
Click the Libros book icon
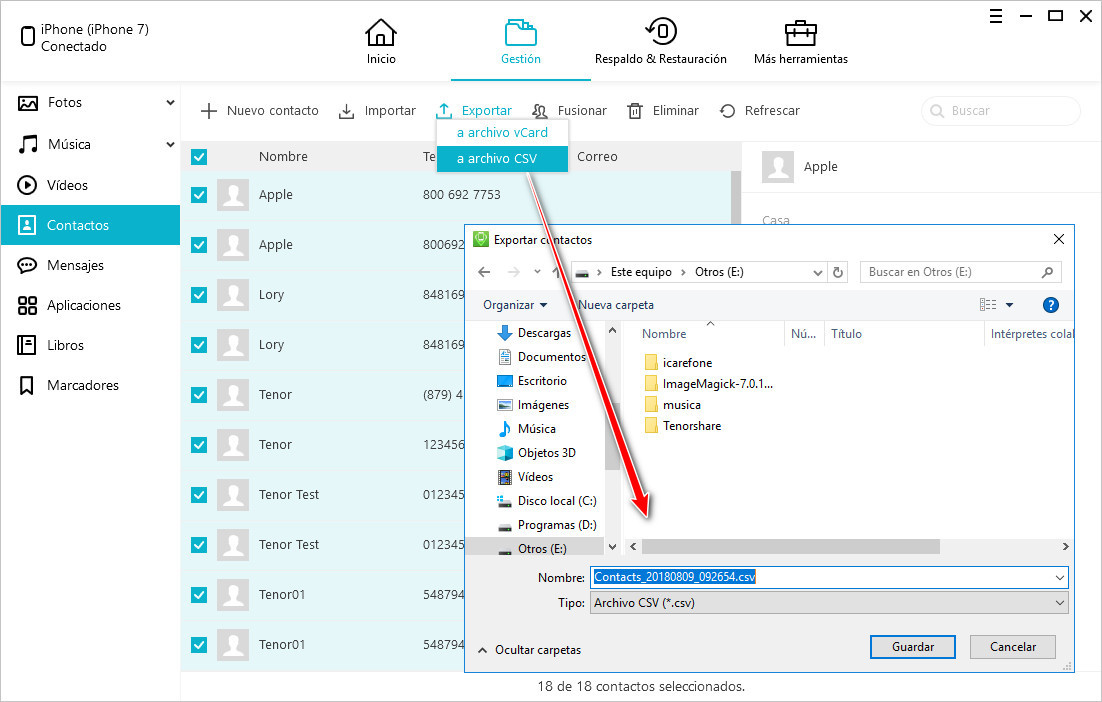pos(27,345)
